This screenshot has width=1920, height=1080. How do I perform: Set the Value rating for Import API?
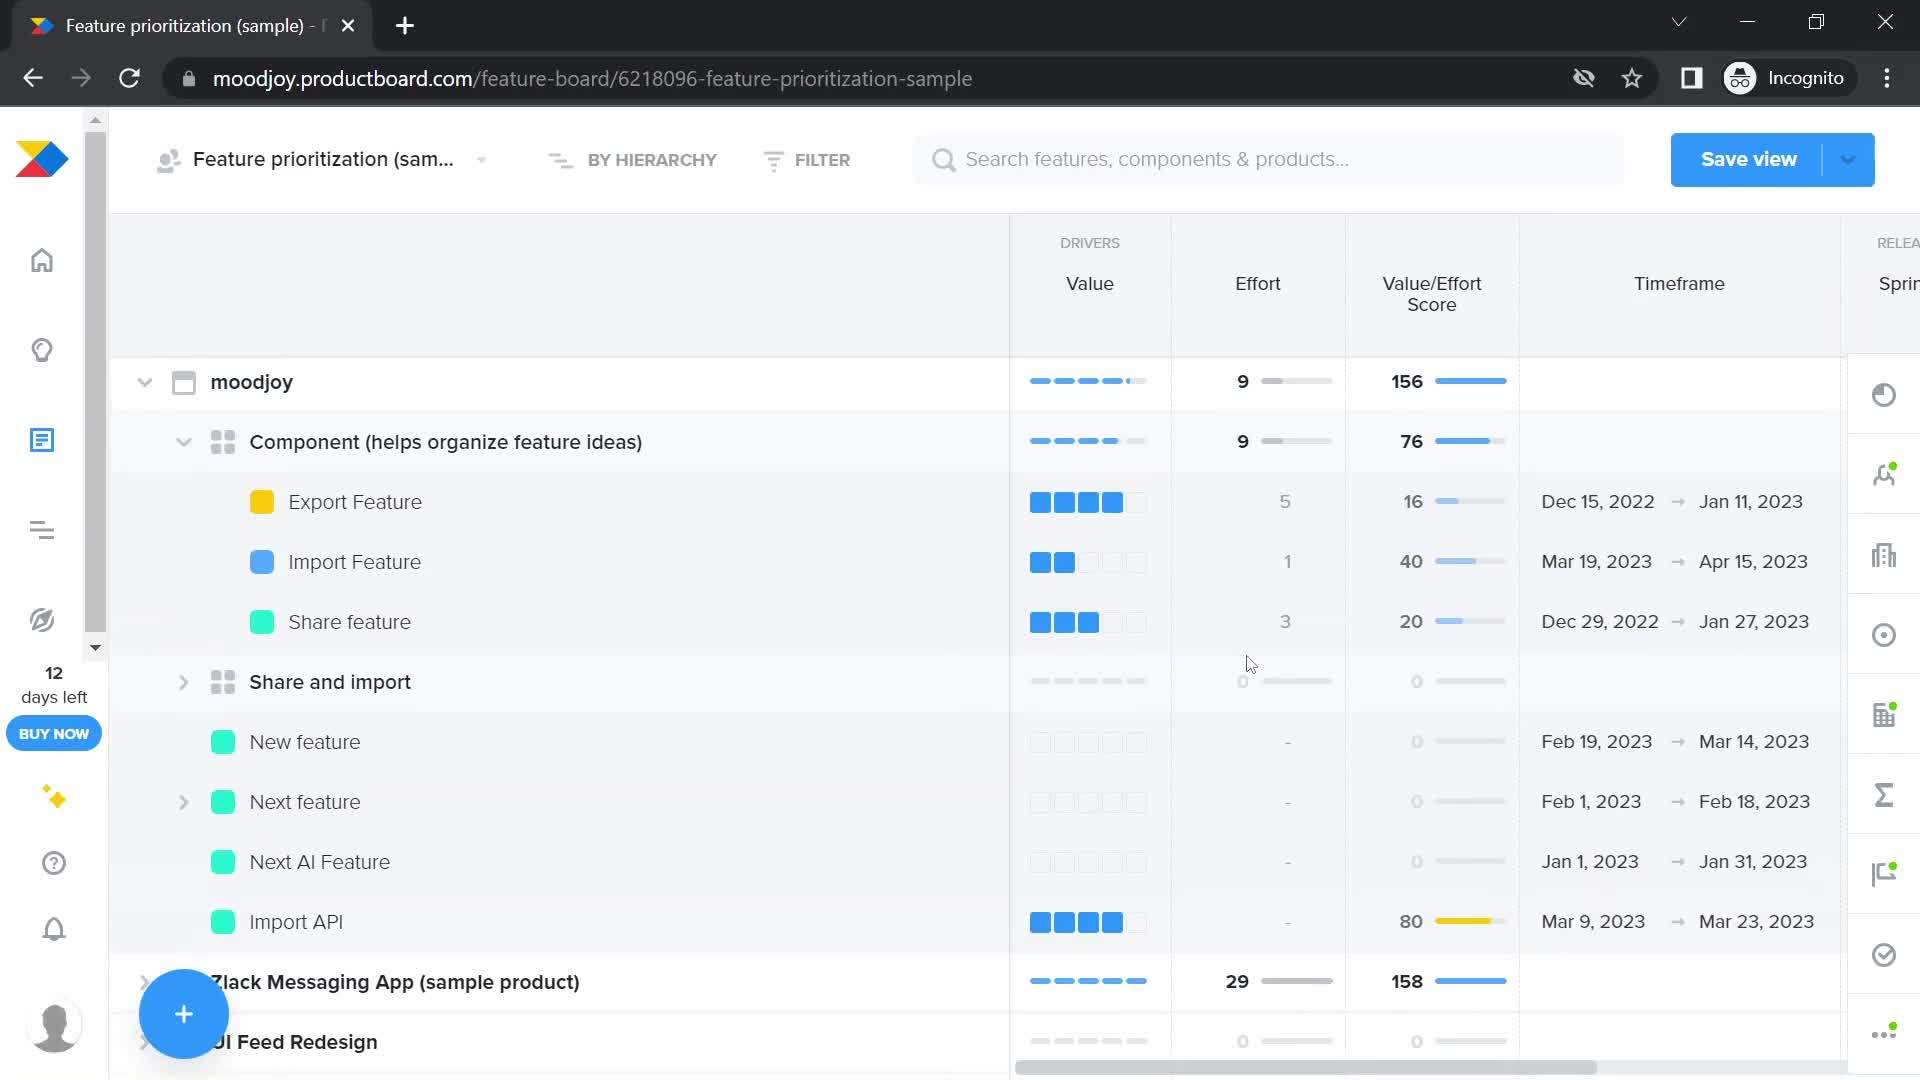pos(1088,922)
